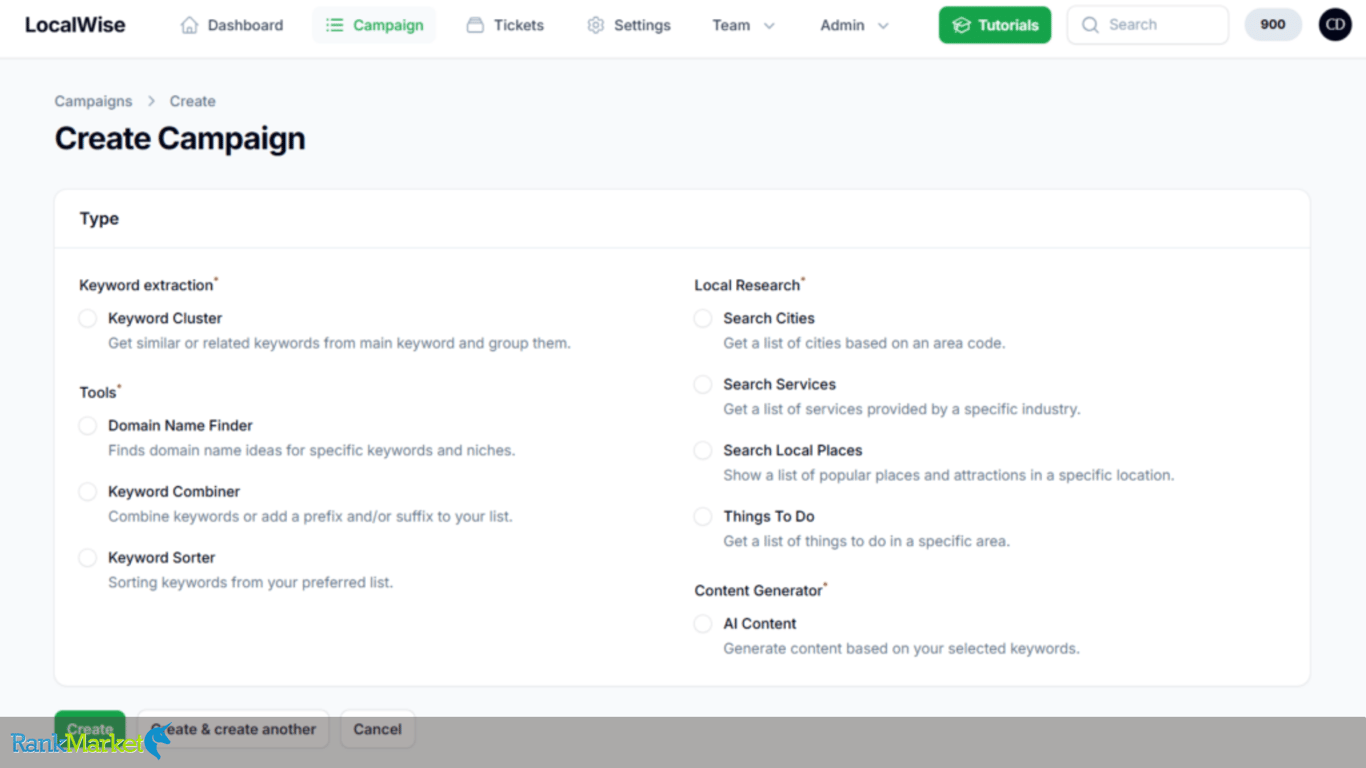The height and width of the screenshot is (768, 1366).
Task: Click the Create Campaign page heading
Action: pos(180,138)
